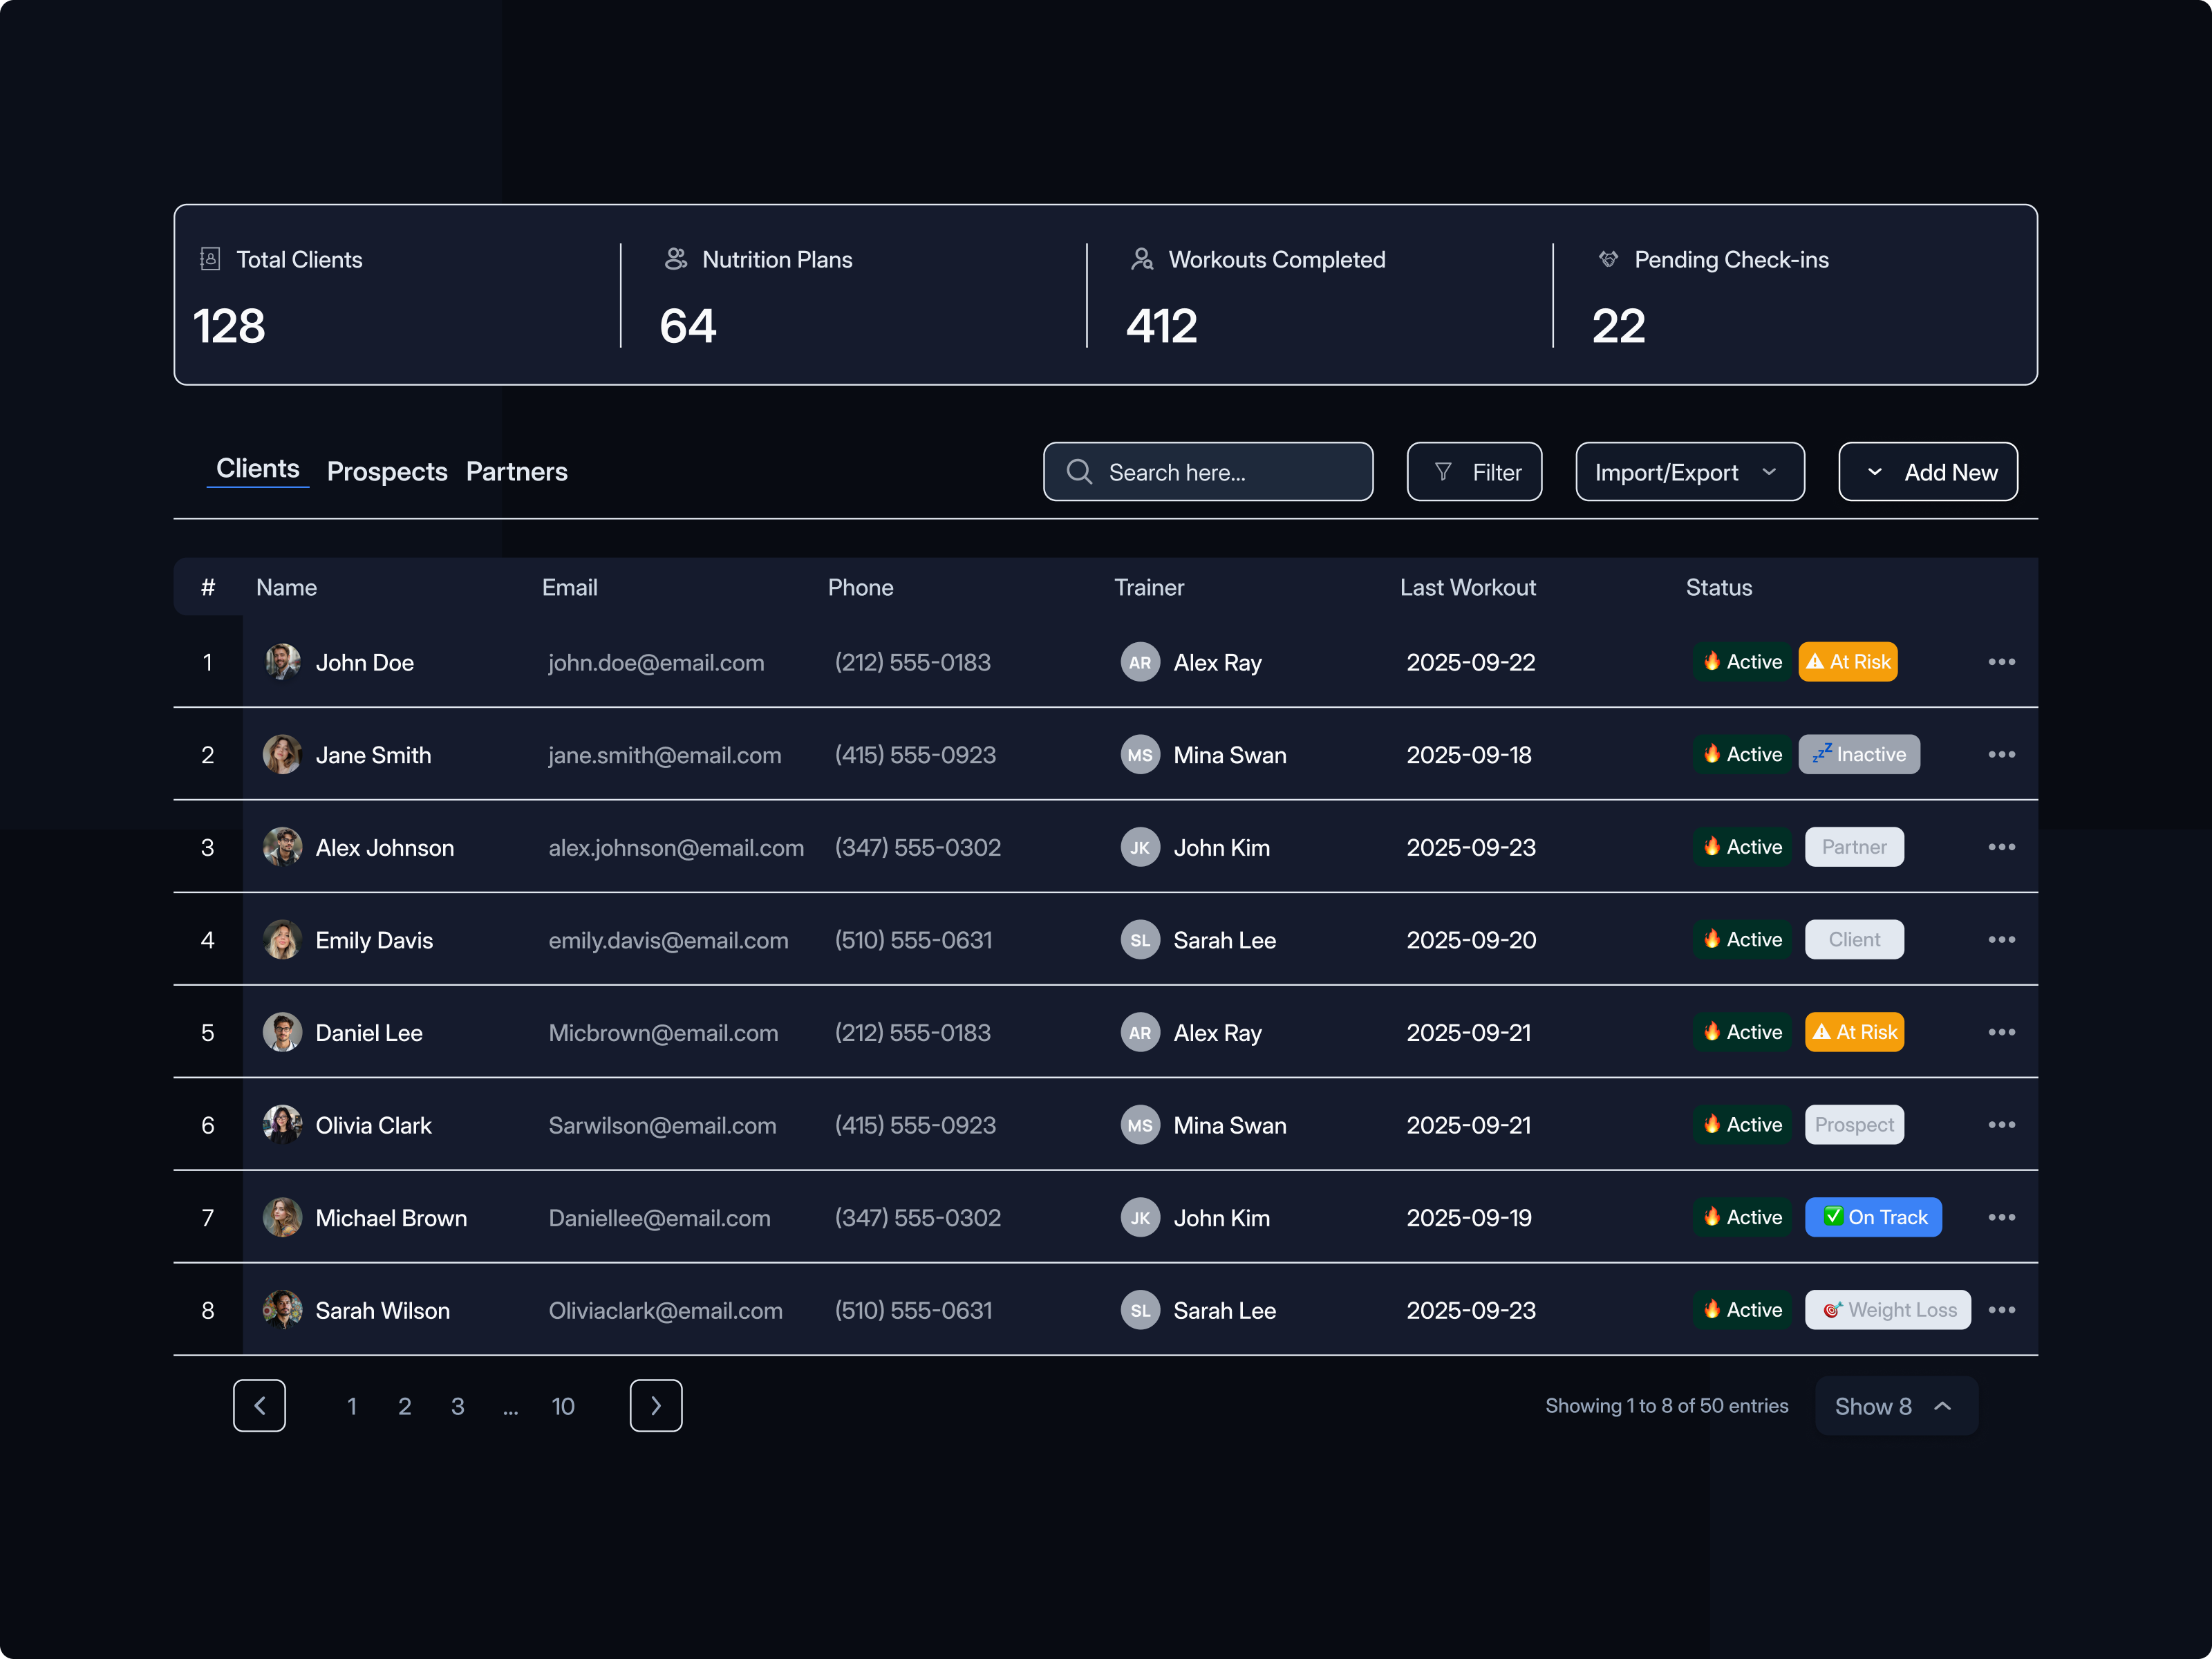
Task: Open the Import/Export dropdown
Action: (x=1689, y=471)
